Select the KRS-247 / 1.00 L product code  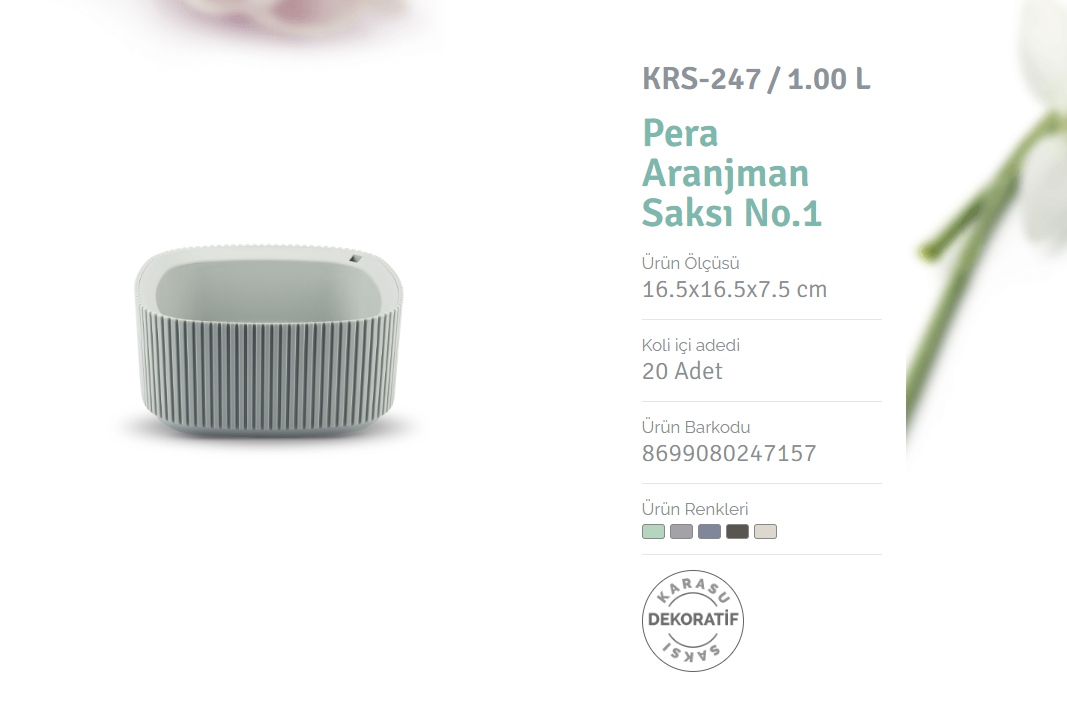click(756, 79)
